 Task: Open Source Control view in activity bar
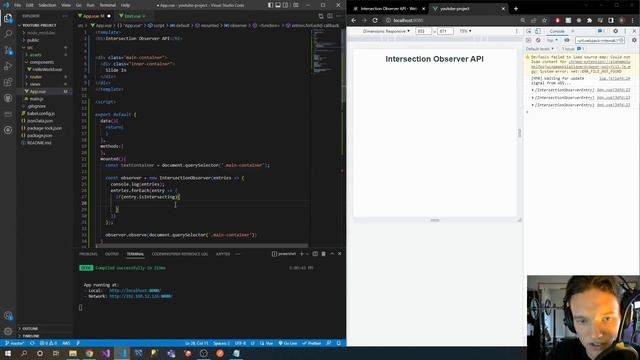pyautogui.click(x=8, y=50)
